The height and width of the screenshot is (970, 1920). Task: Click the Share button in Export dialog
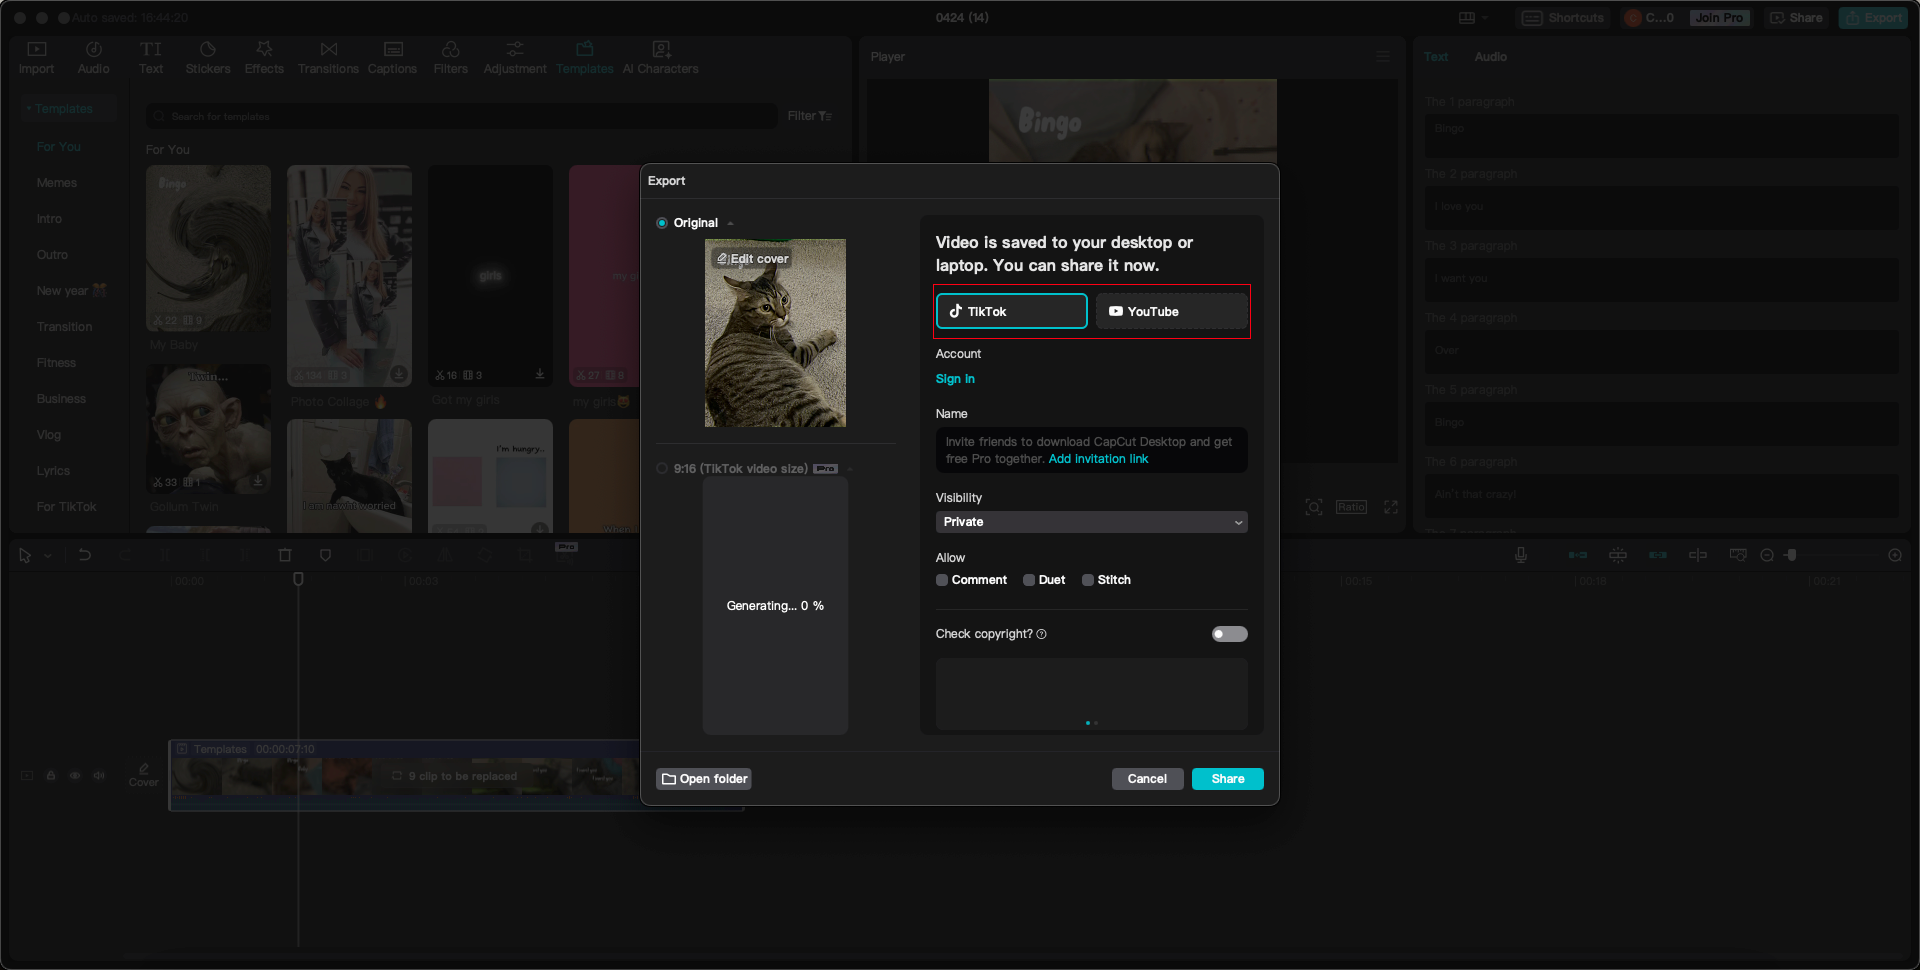(x=1228, y=779)
